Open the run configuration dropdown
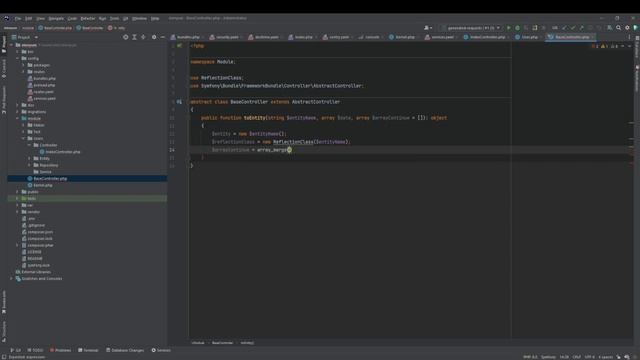640x360 pixels. click(471, 28)
